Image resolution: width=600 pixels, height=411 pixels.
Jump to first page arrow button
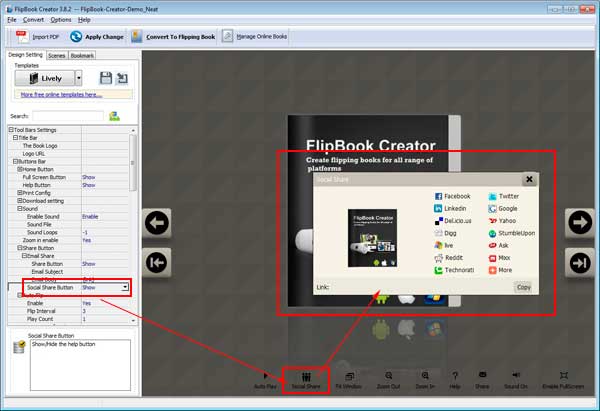[x=157, y=263]
